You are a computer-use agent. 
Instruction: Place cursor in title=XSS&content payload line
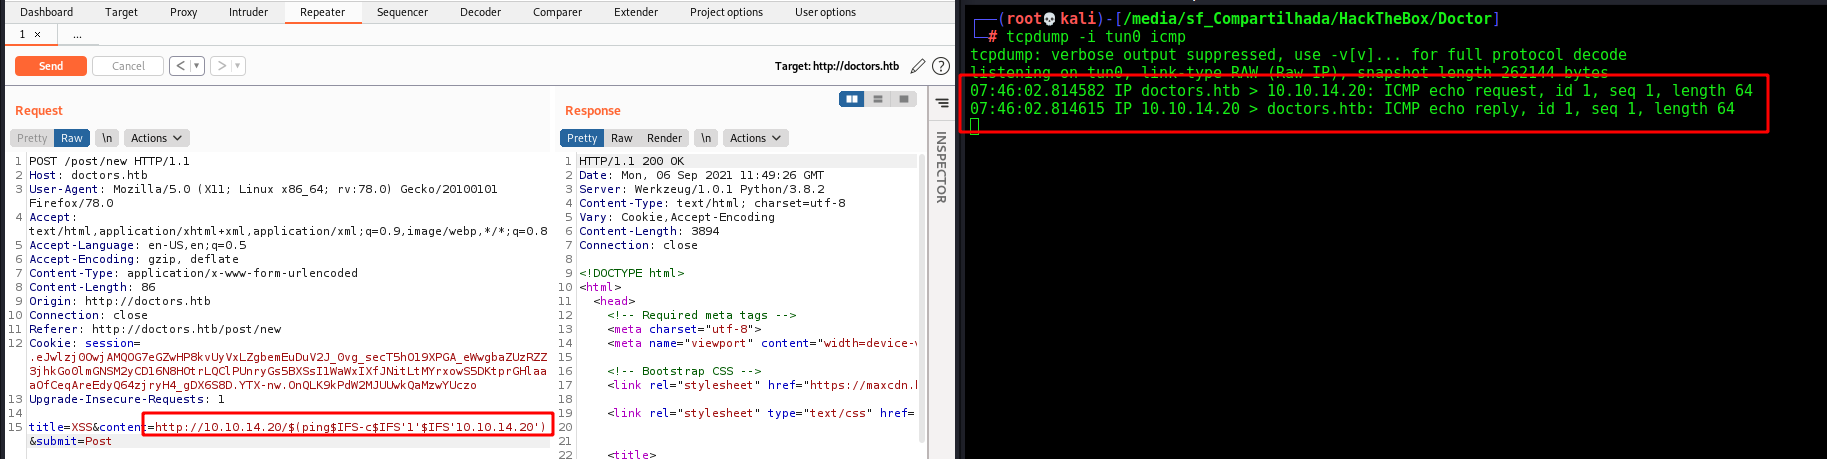click(288, 427)
